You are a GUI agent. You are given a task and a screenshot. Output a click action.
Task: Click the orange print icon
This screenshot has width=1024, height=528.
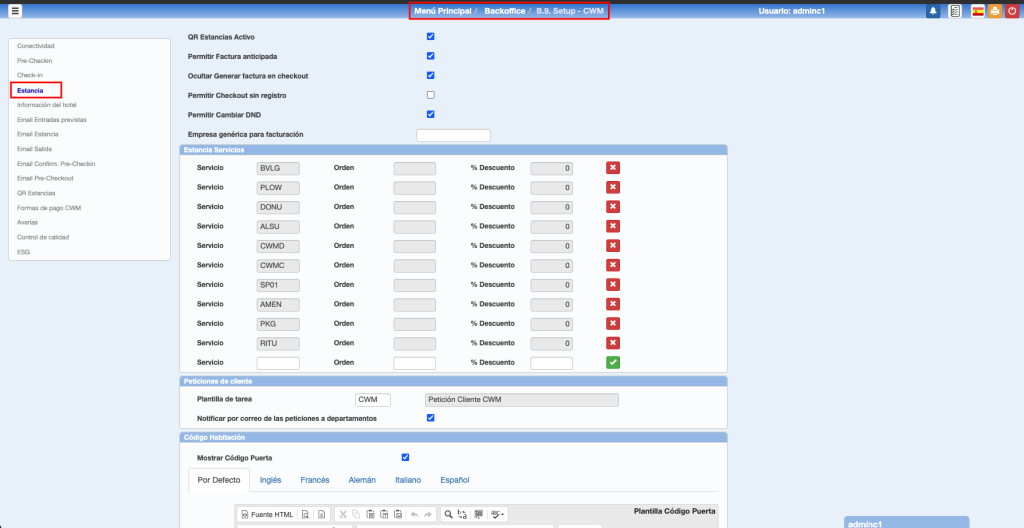(994, 11)
